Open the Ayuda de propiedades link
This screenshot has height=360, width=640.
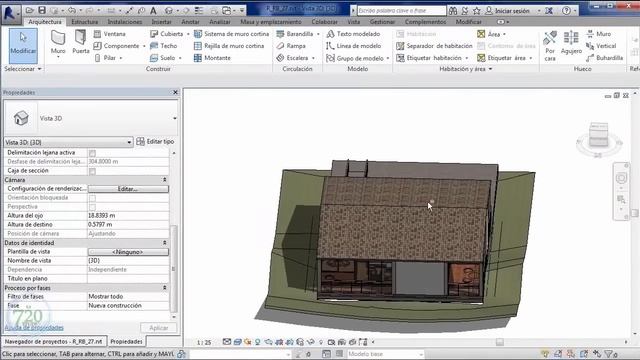(x=34, y=328)
